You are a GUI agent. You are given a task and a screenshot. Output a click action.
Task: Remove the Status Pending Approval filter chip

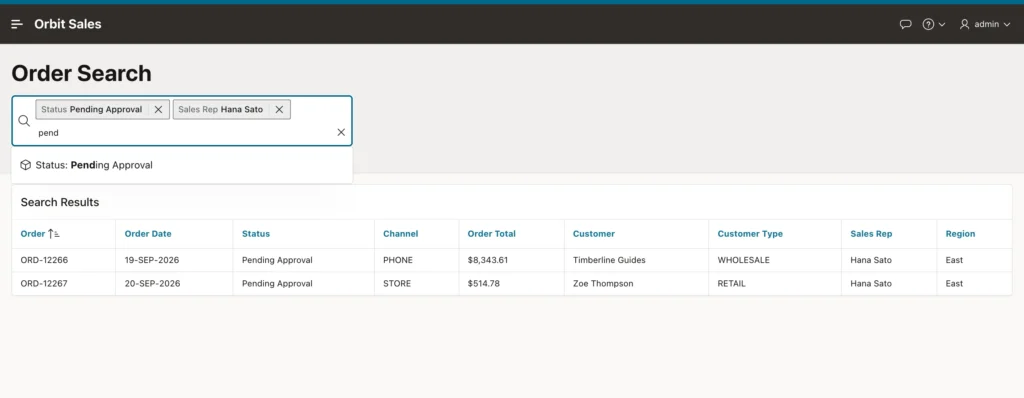158,110
